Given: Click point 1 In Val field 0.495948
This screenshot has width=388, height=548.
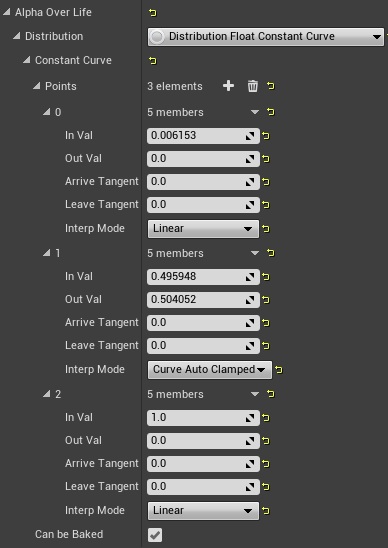Looking at the screenshot, I should (x=203, y=277).
